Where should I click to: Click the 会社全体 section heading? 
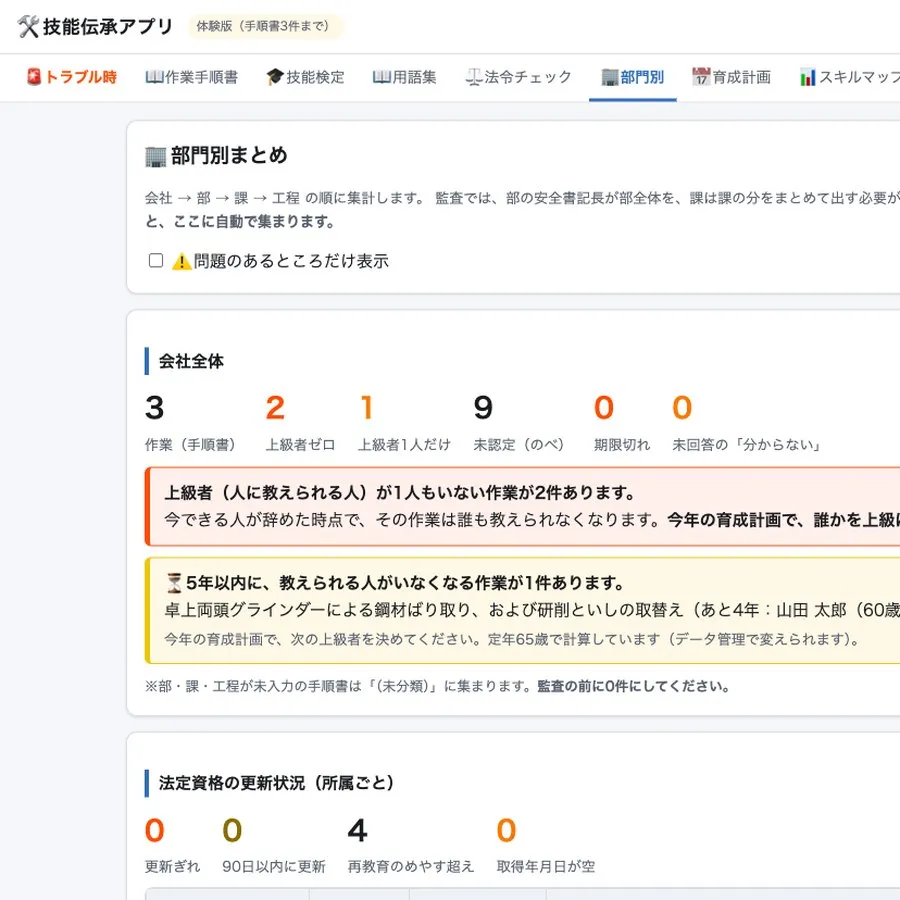tap(191, 361)
